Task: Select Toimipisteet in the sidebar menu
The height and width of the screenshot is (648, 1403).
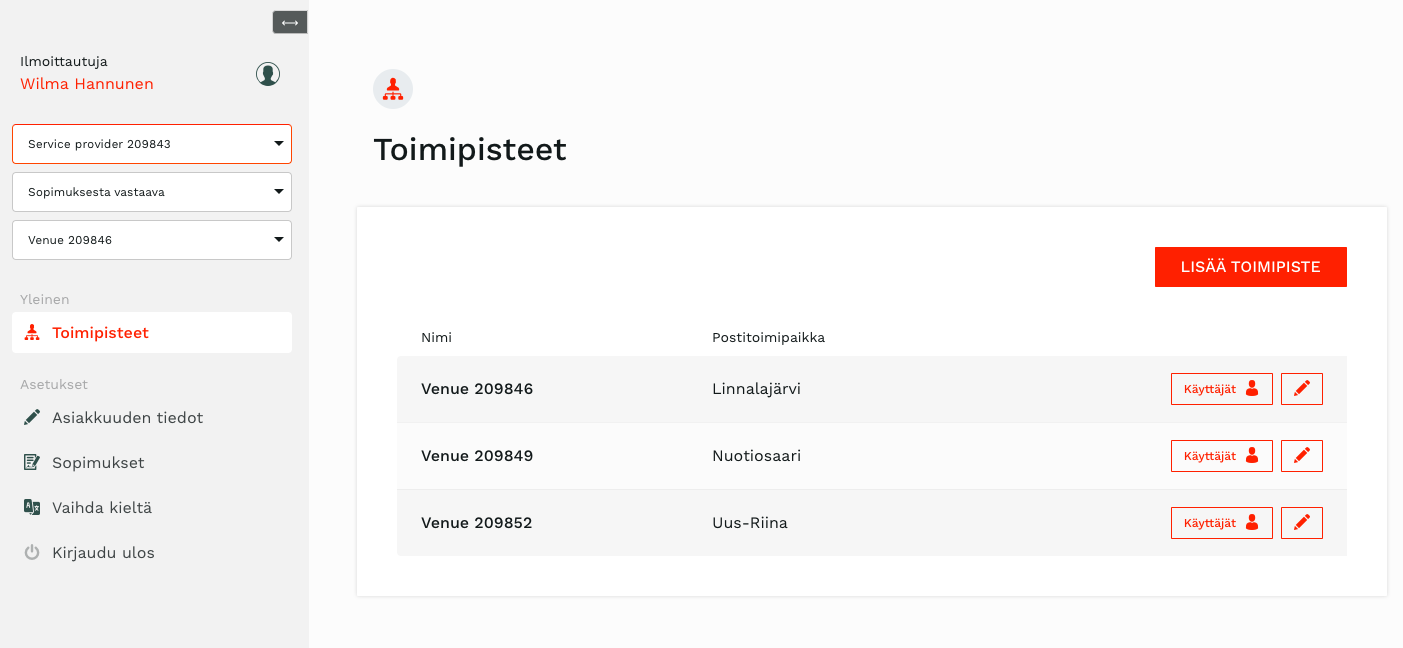Action: point(152,333)
